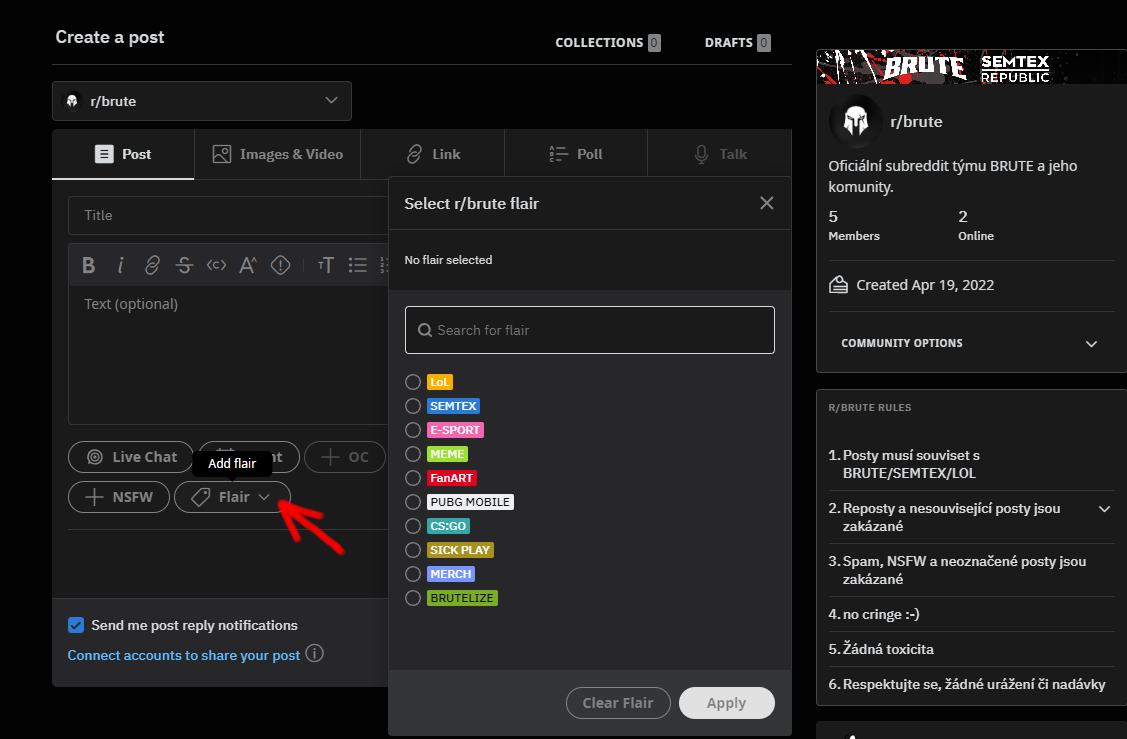Image resolution: width=1127 pixels, height=739 pixels.
Task: Close the flair selection dialog
Action: point(767,203)
